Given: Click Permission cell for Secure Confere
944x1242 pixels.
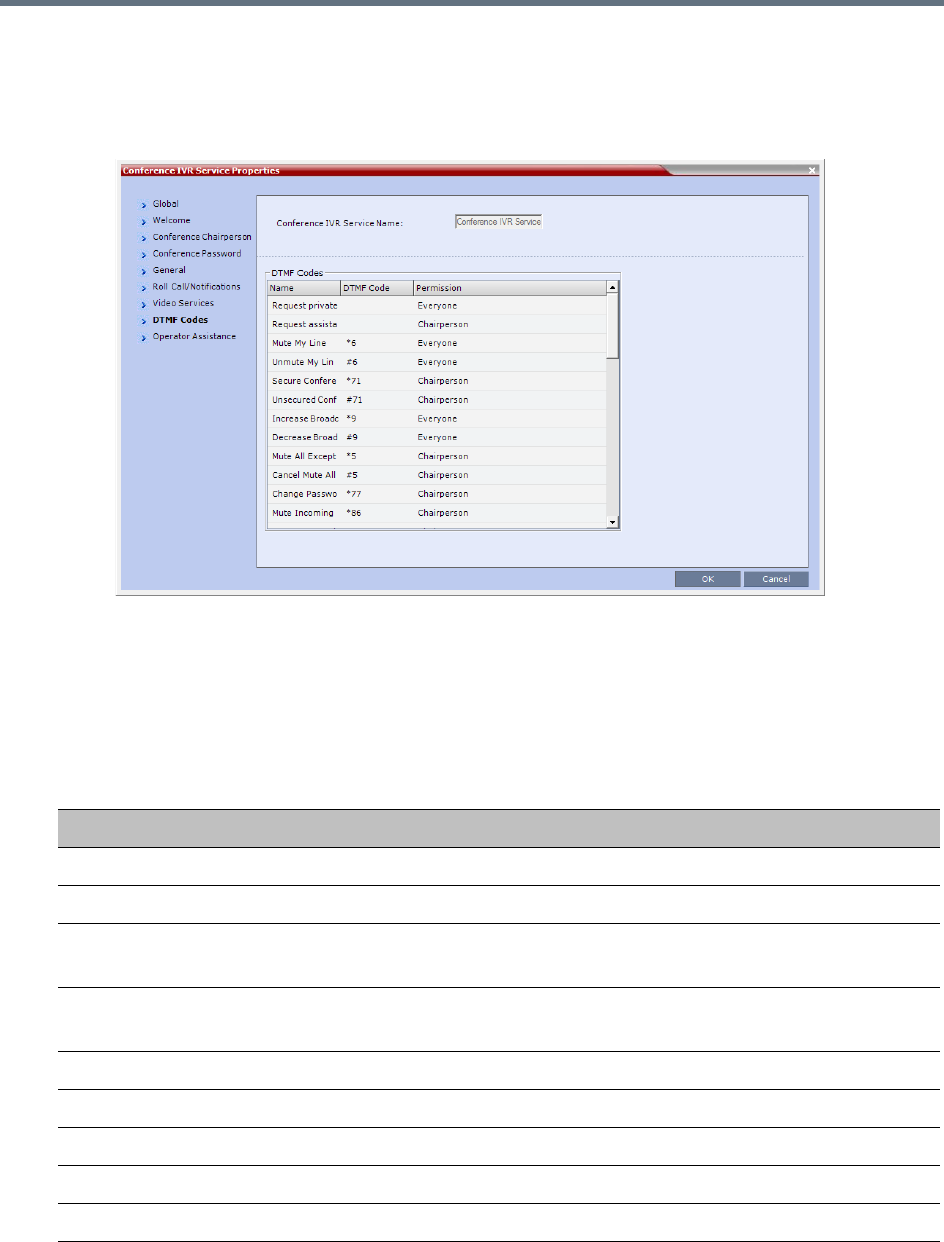Looking at the screenshot, I should tap(510, 381).
